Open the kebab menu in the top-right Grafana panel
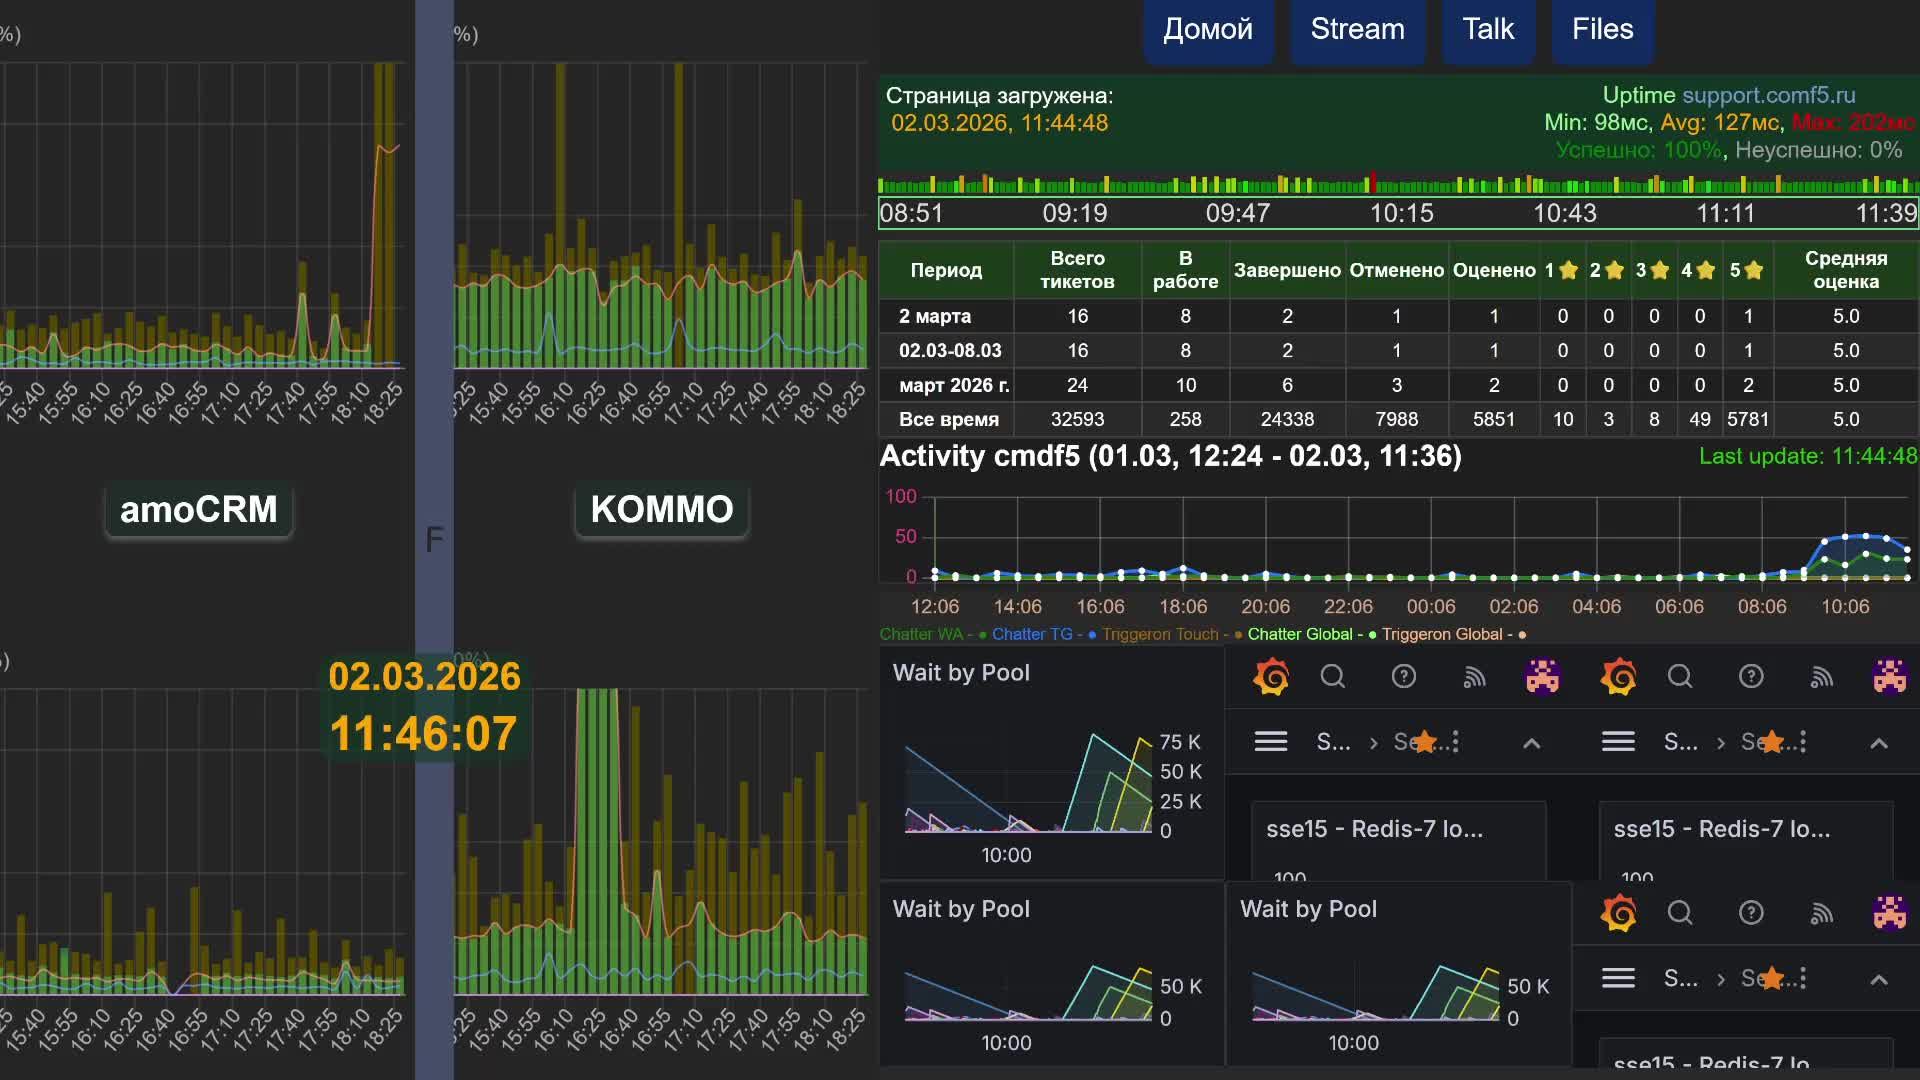Image resolution: width=1920 pixels, height=1080 pixels. 1803,742
